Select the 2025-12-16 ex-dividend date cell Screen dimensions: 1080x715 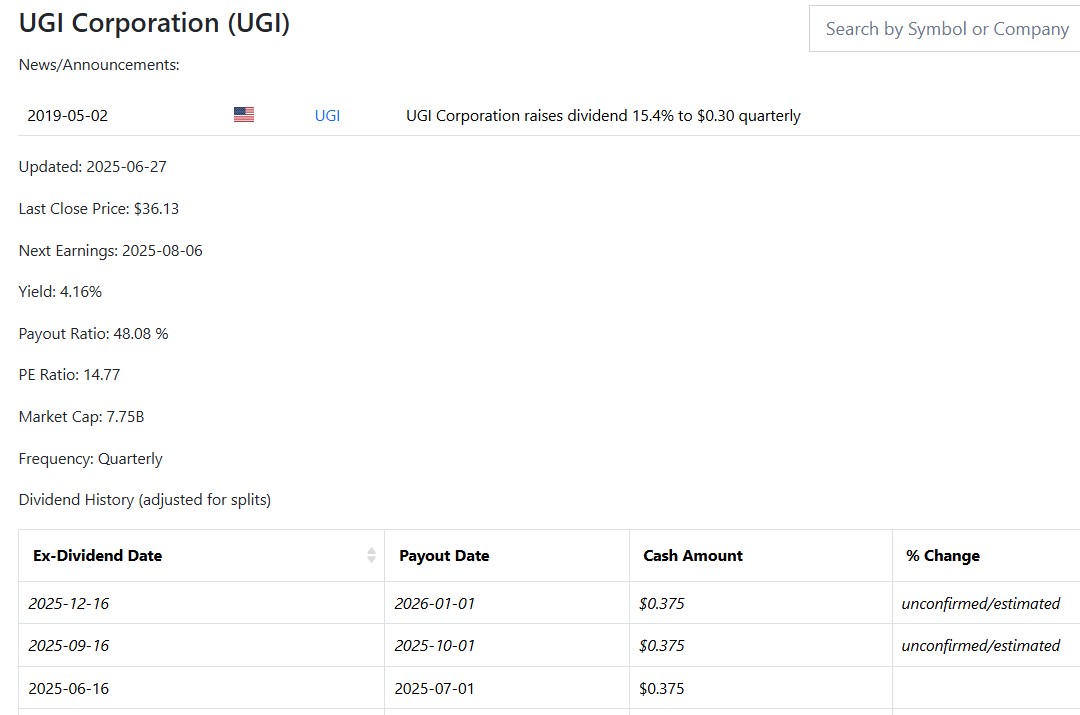69,603
